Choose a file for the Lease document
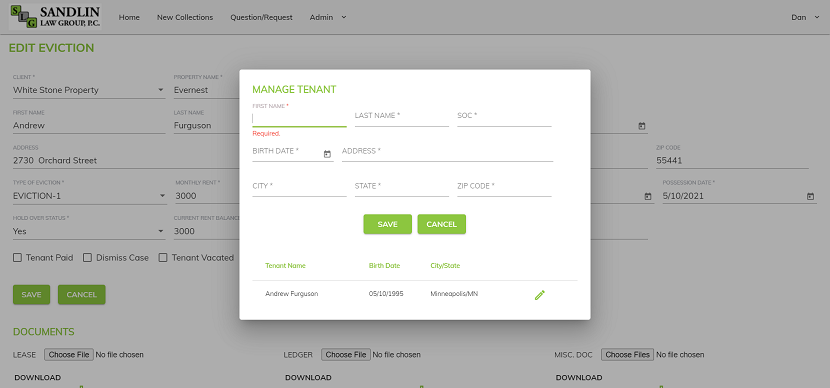 pos(69,355)
